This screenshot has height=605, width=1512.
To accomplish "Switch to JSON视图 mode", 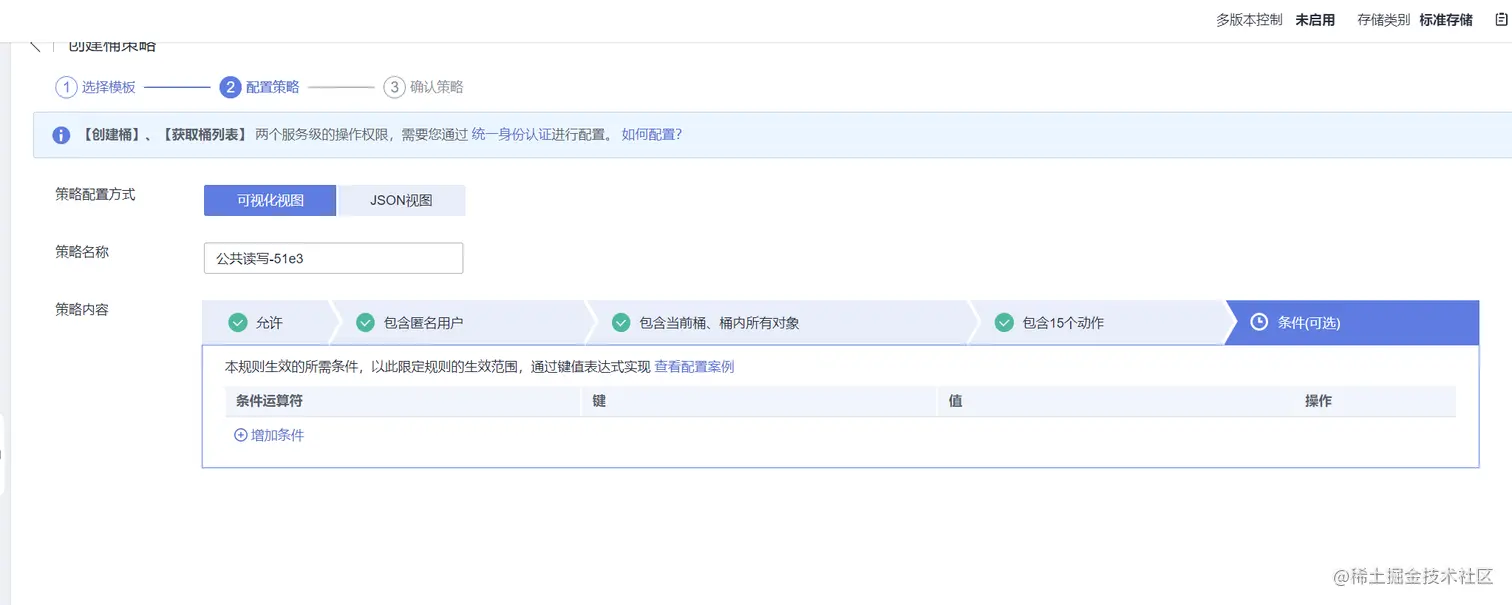I will pos(401,200).
